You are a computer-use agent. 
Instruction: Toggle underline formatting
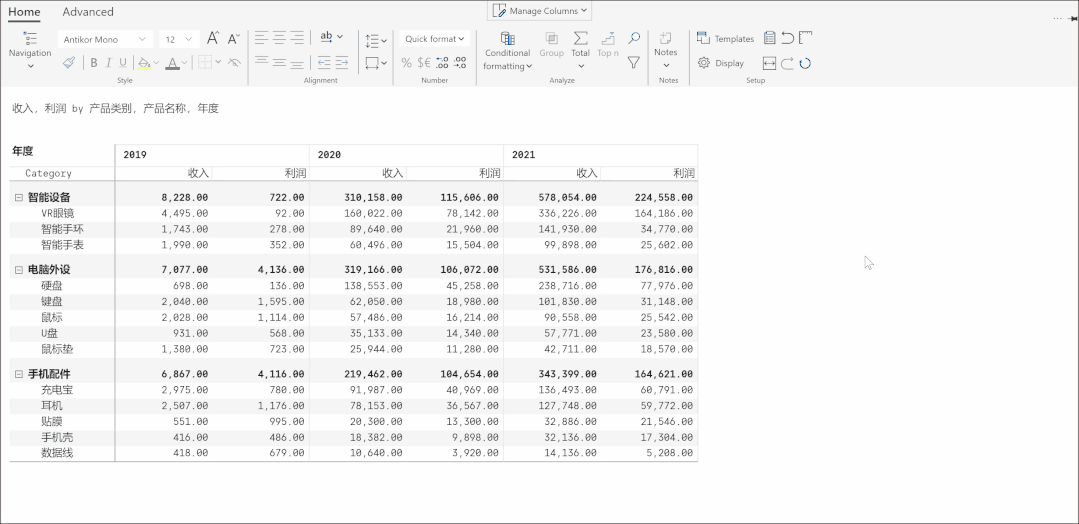tap(122, 63)
